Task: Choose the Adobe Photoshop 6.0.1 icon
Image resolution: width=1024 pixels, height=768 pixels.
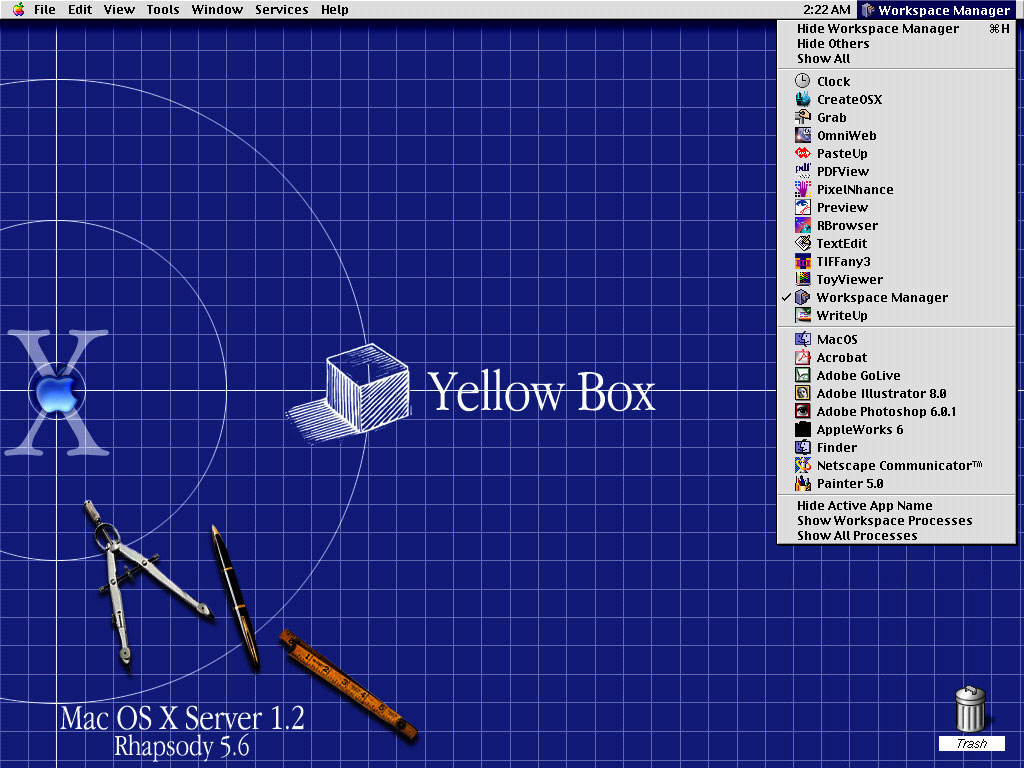Action: click(x=802, y=412)
